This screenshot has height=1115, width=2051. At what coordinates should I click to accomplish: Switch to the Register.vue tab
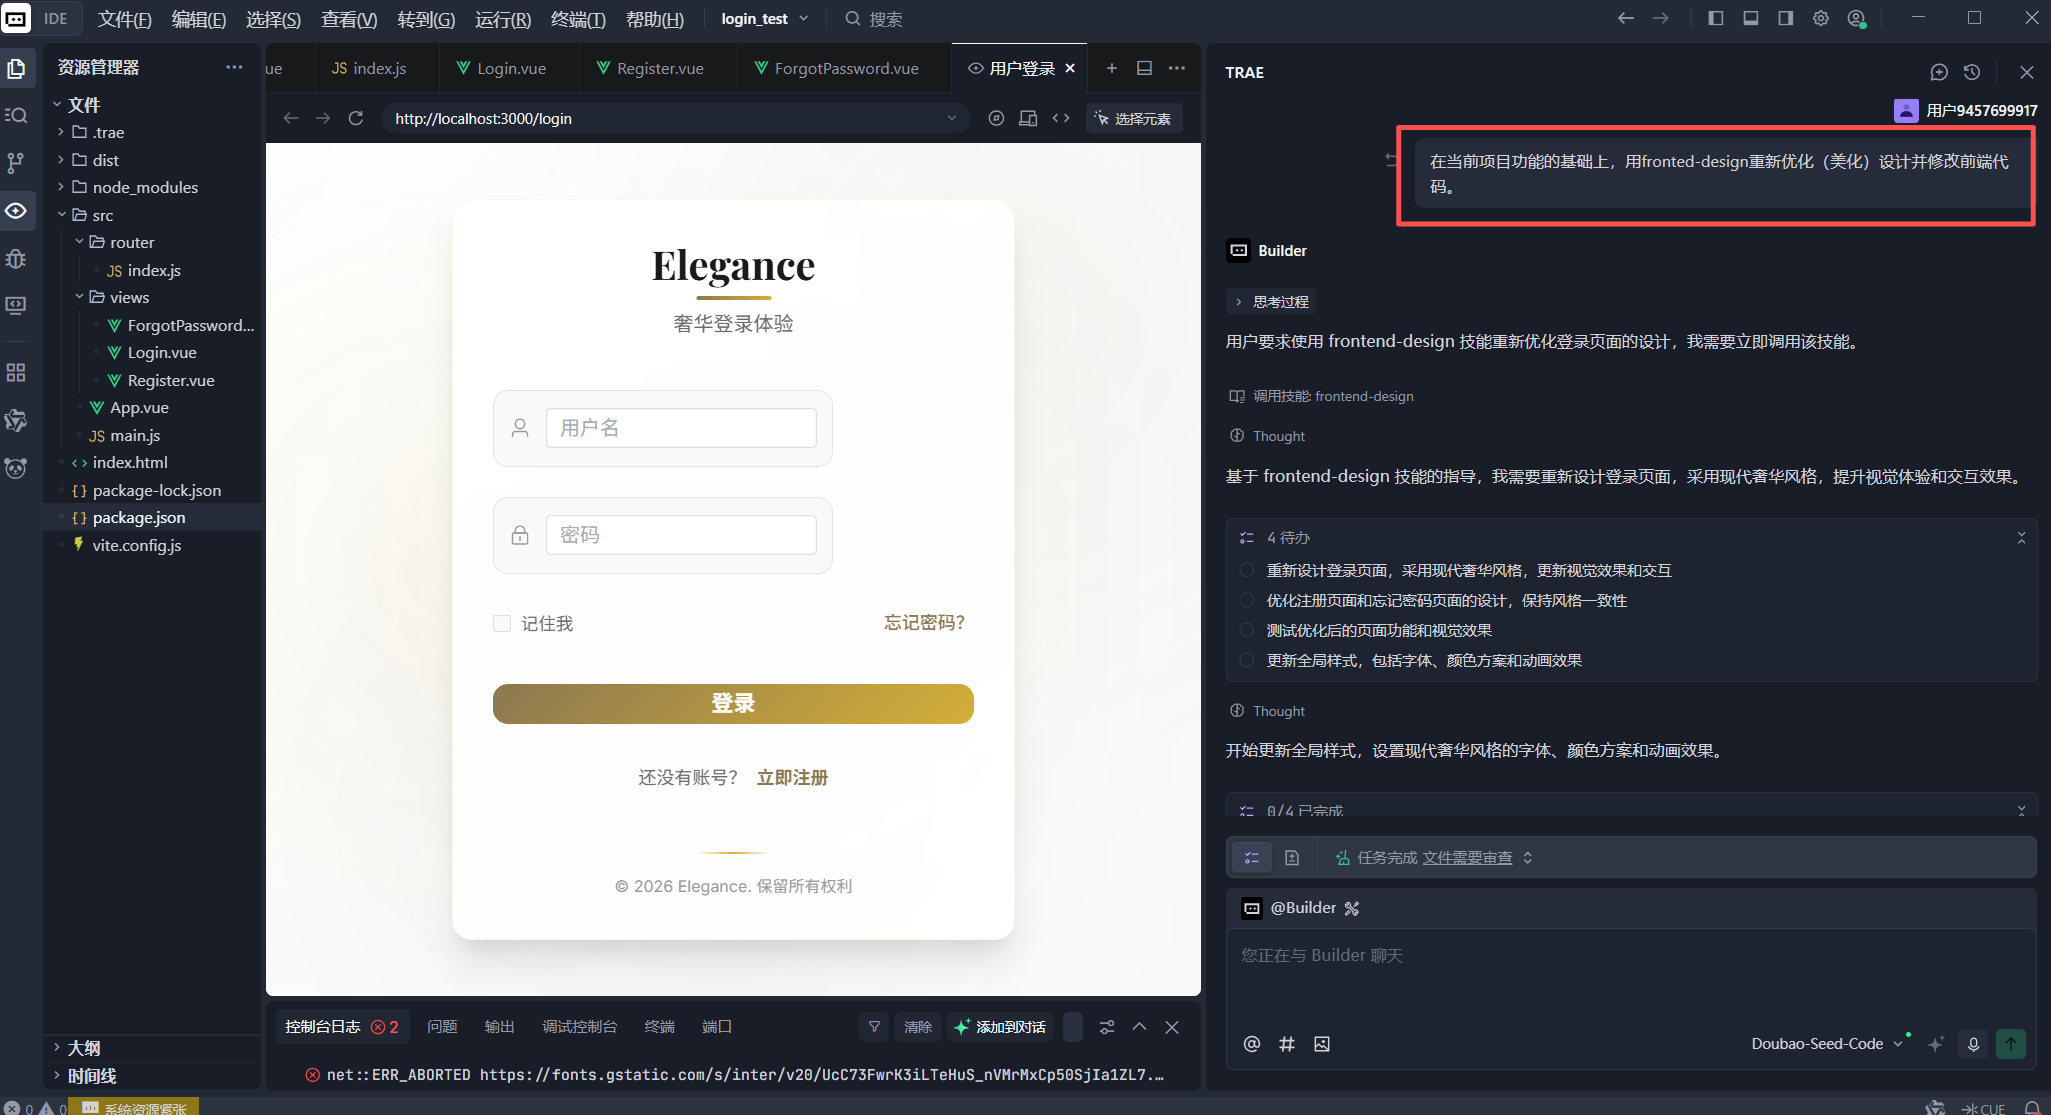[659, 68]
